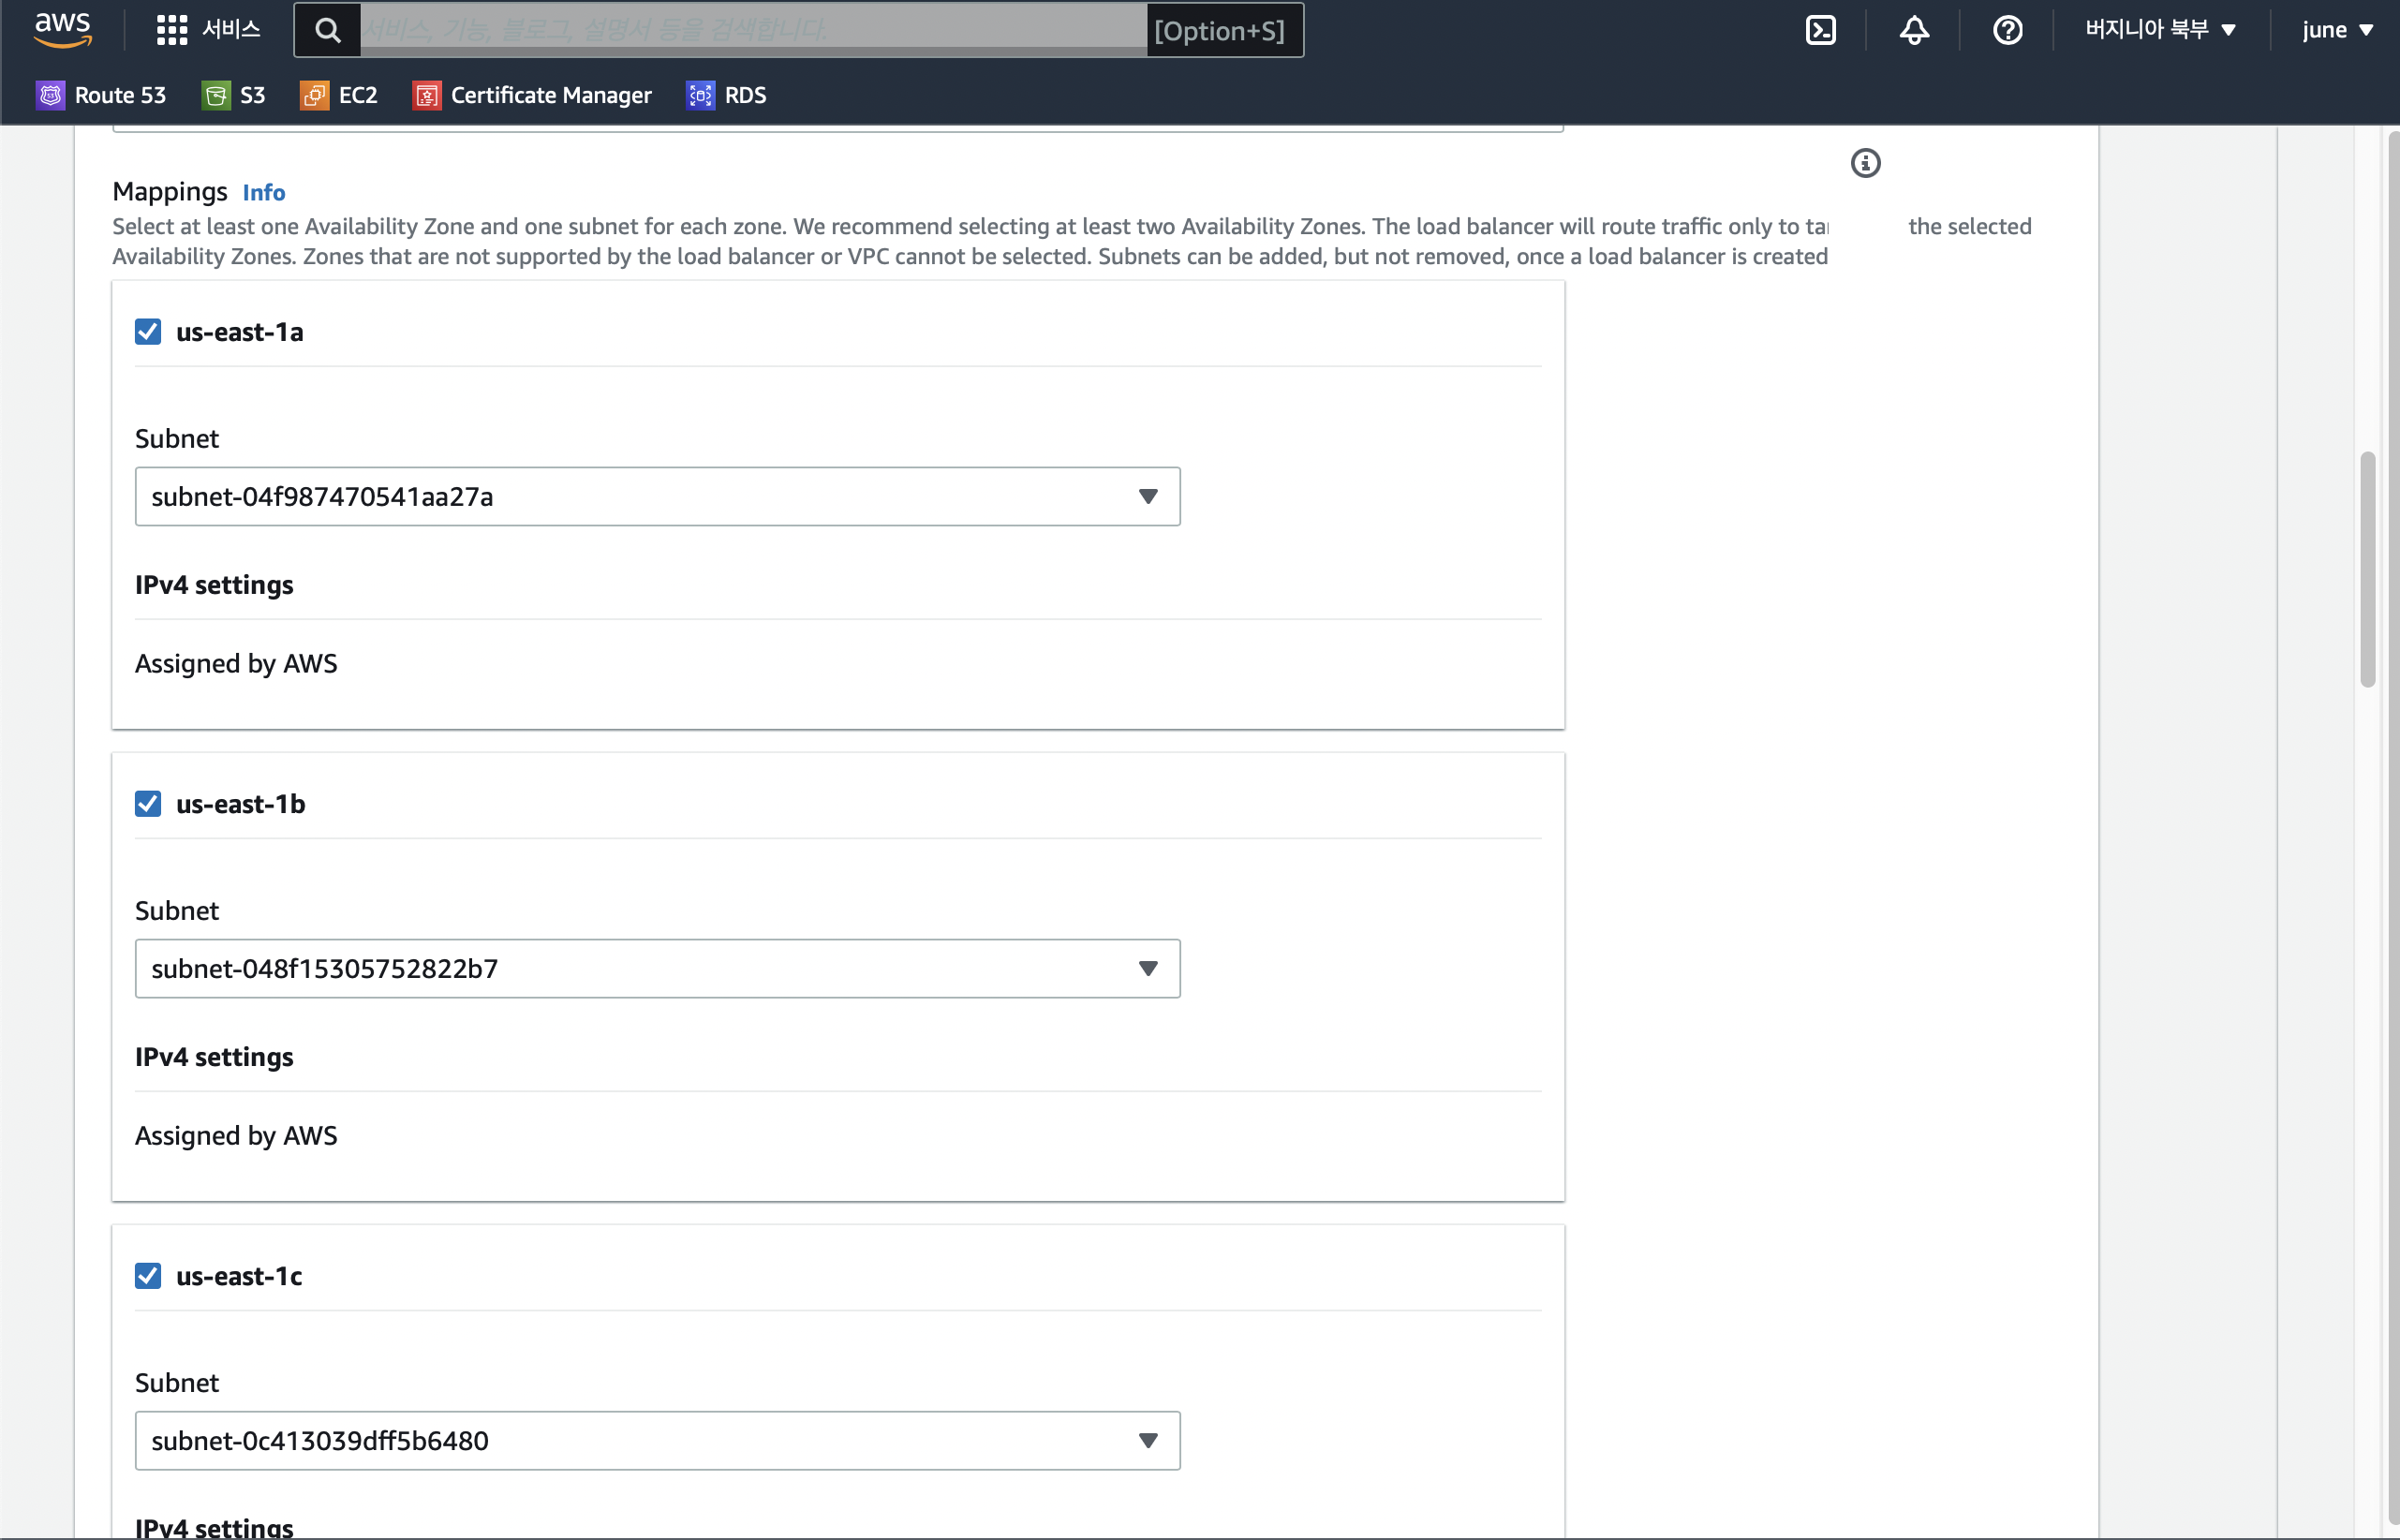Viewport: 2400px width, 1540px height.
Task: Open the EC2 shortcut
Action: coord(339,95)
